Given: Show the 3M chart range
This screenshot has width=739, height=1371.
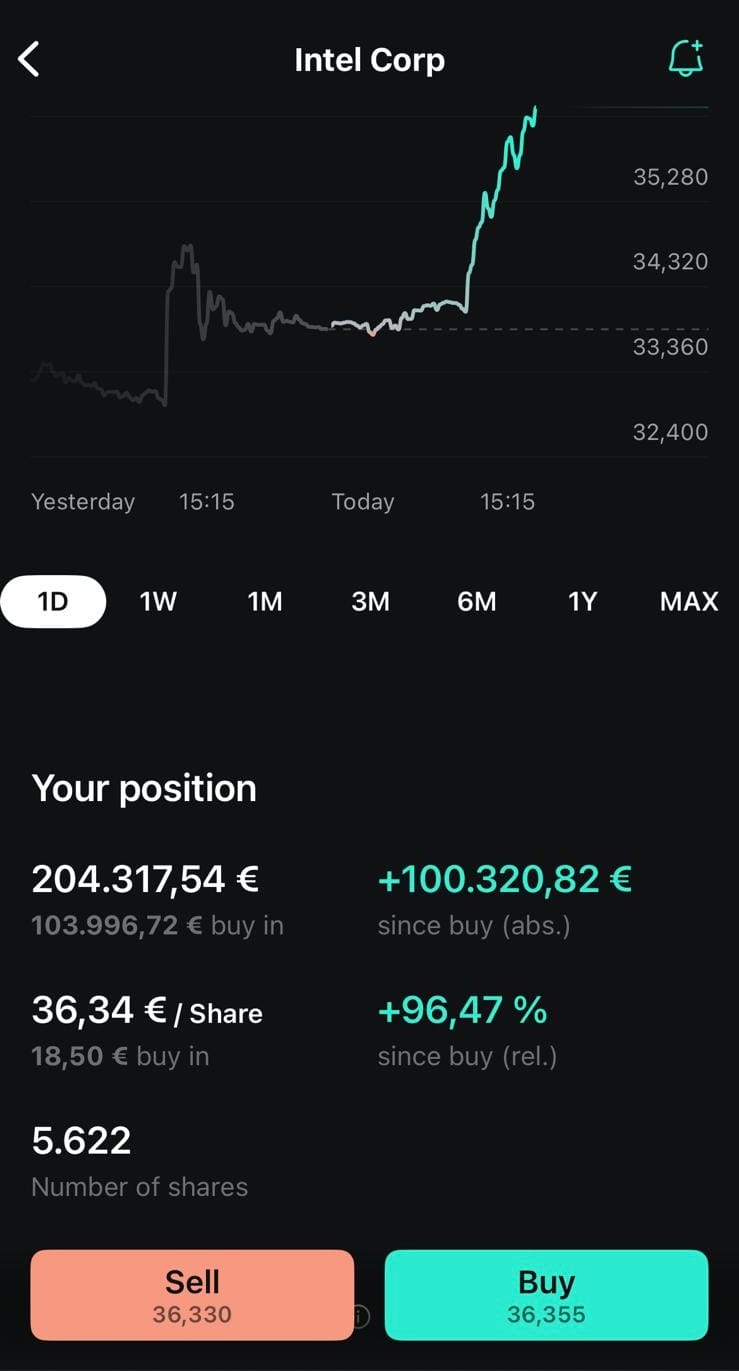Looking at the screenshot, I should 371,601.
